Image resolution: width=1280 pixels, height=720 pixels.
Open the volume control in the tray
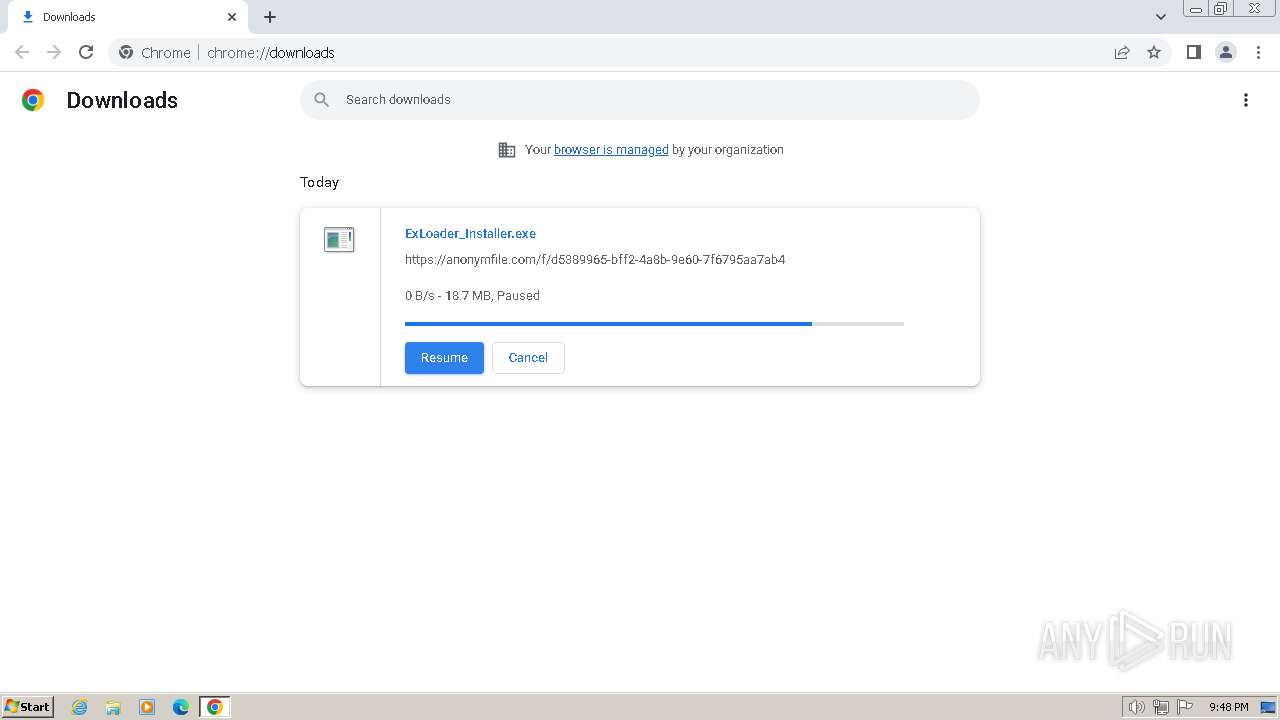(x=1136, y=707)
